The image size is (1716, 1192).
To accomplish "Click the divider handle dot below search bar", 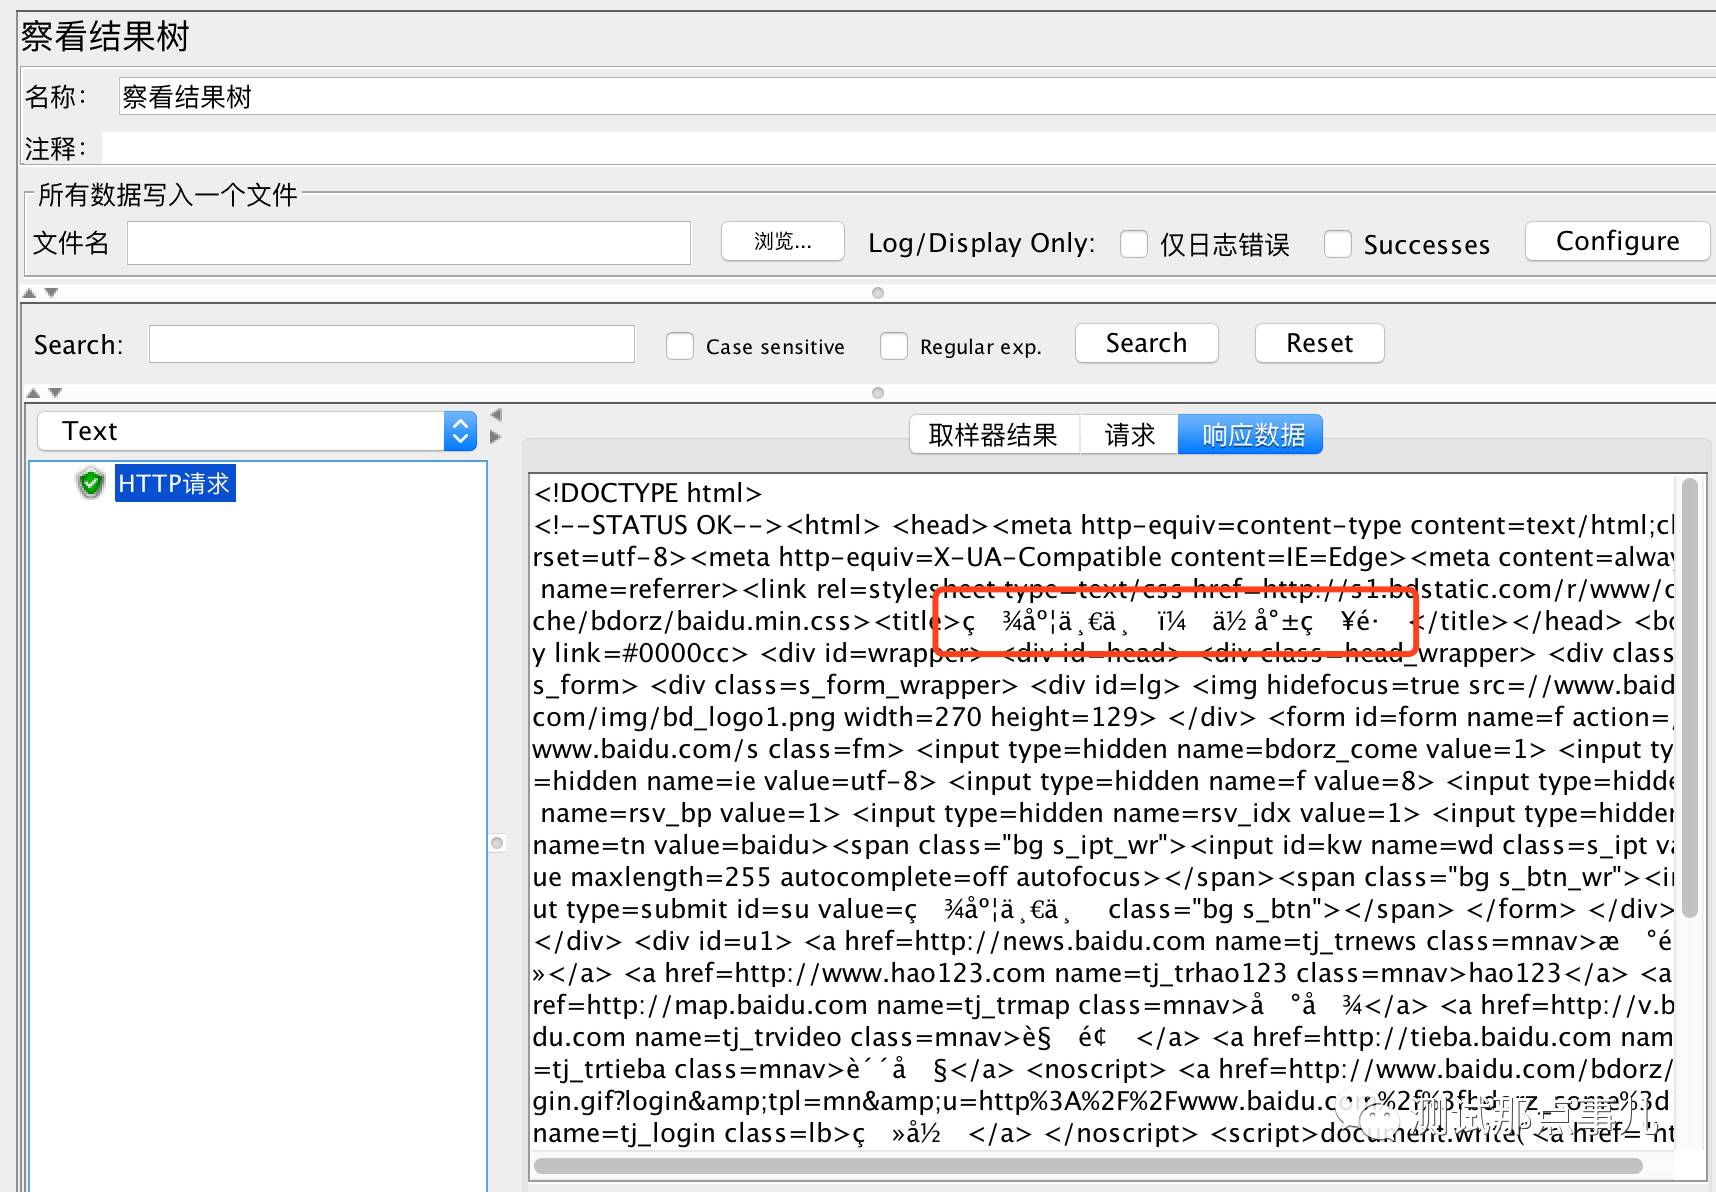I will (x=878, y=393).
